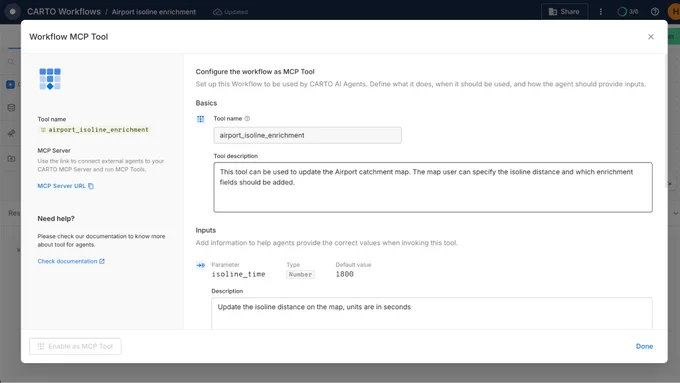Click the CARTO logo home icon

click(x=12, y=12)
